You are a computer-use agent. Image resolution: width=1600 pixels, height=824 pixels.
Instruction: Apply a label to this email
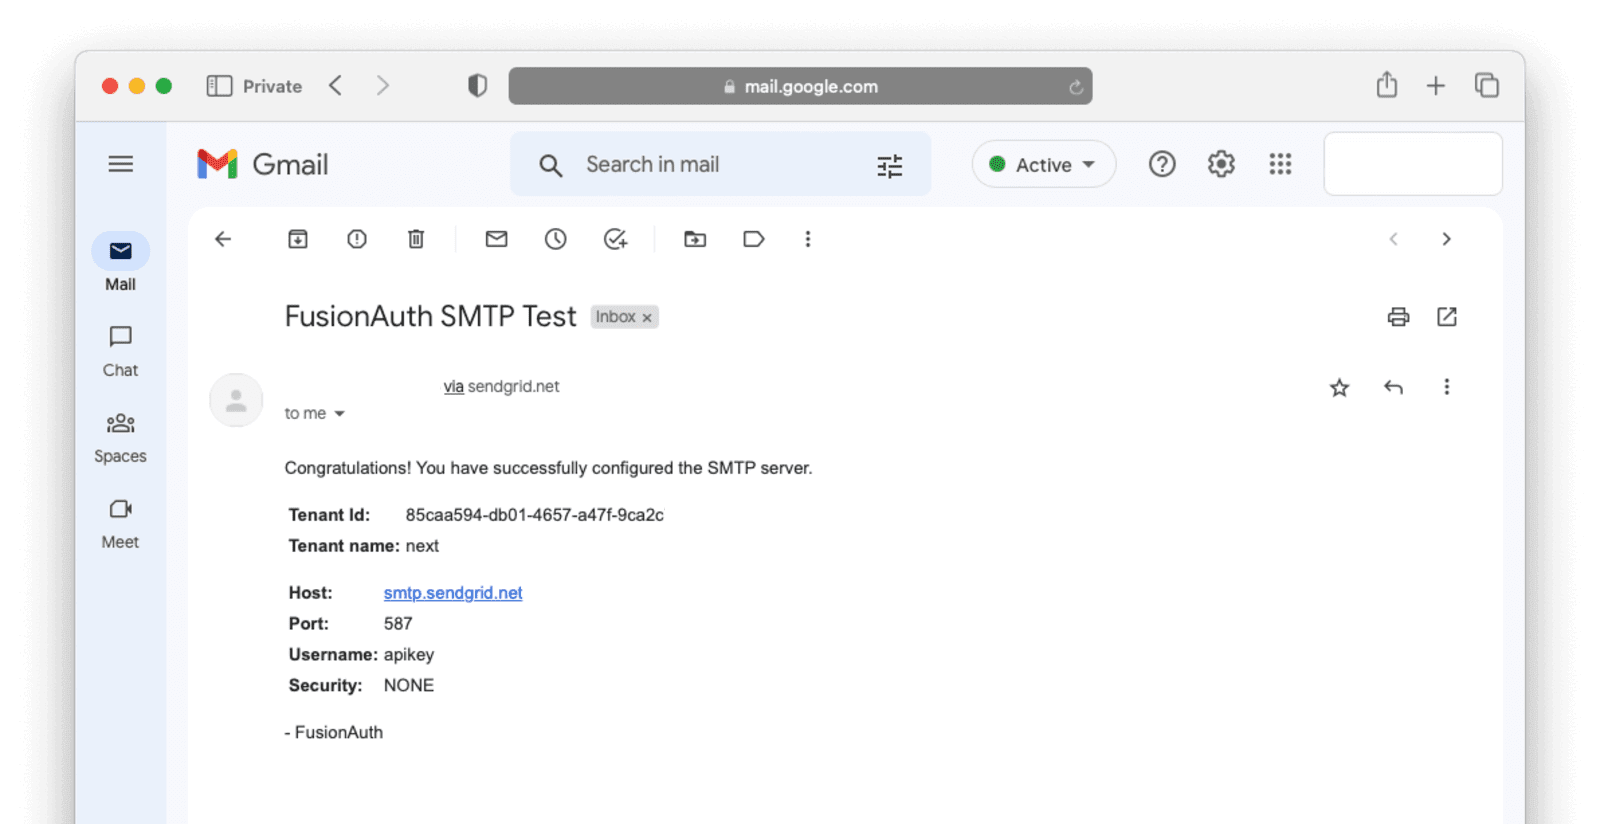(754, 239)
